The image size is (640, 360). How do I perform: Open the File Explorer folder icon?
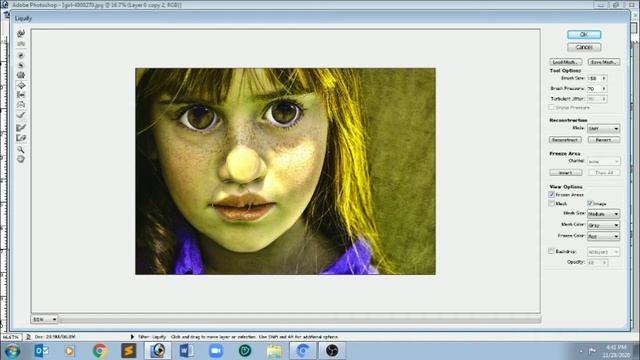coord(274,351)
